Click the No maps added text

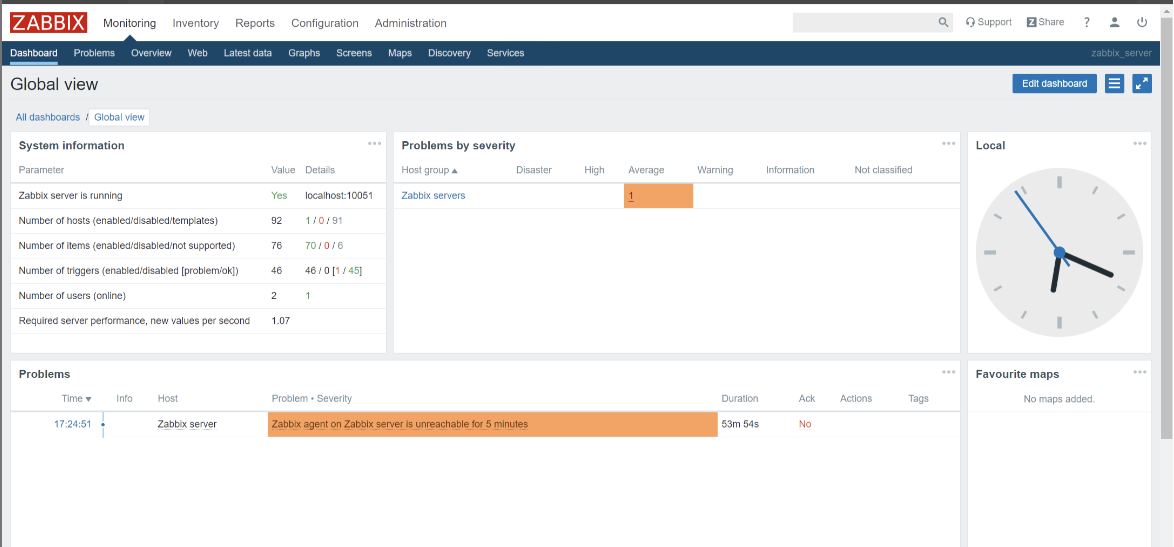1059,399
